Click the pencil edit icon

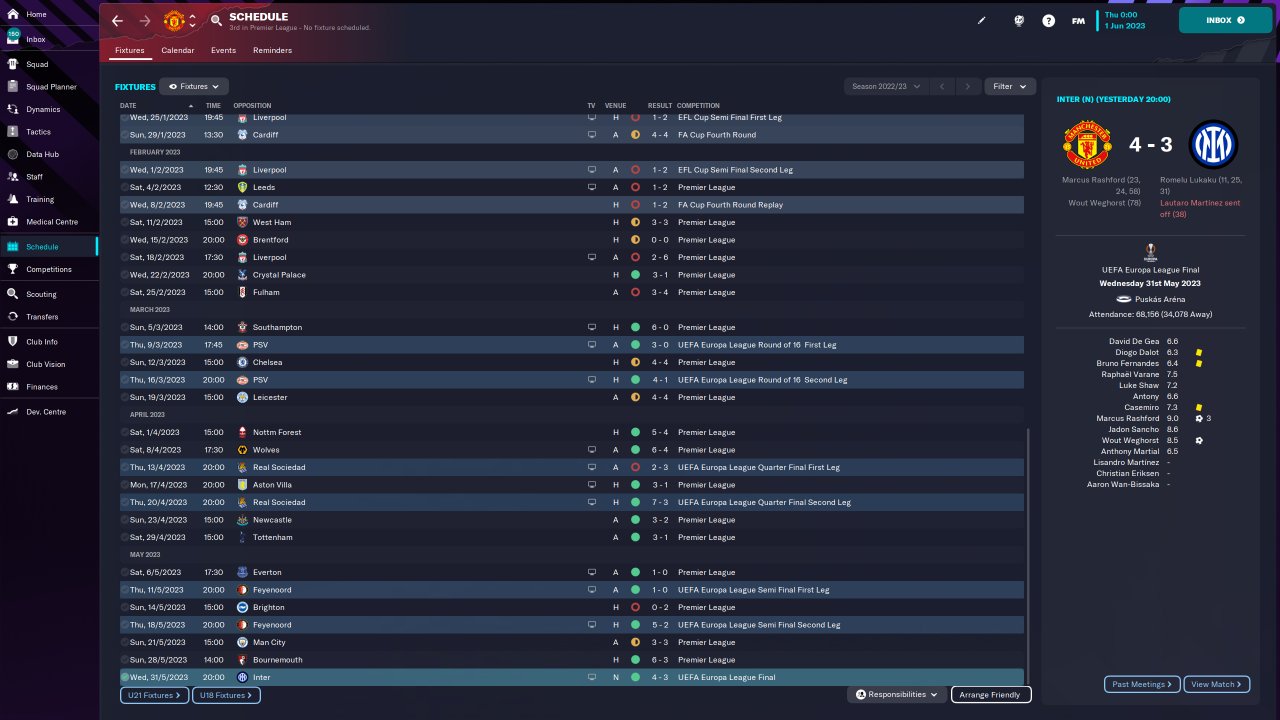[x=982, y=20]
